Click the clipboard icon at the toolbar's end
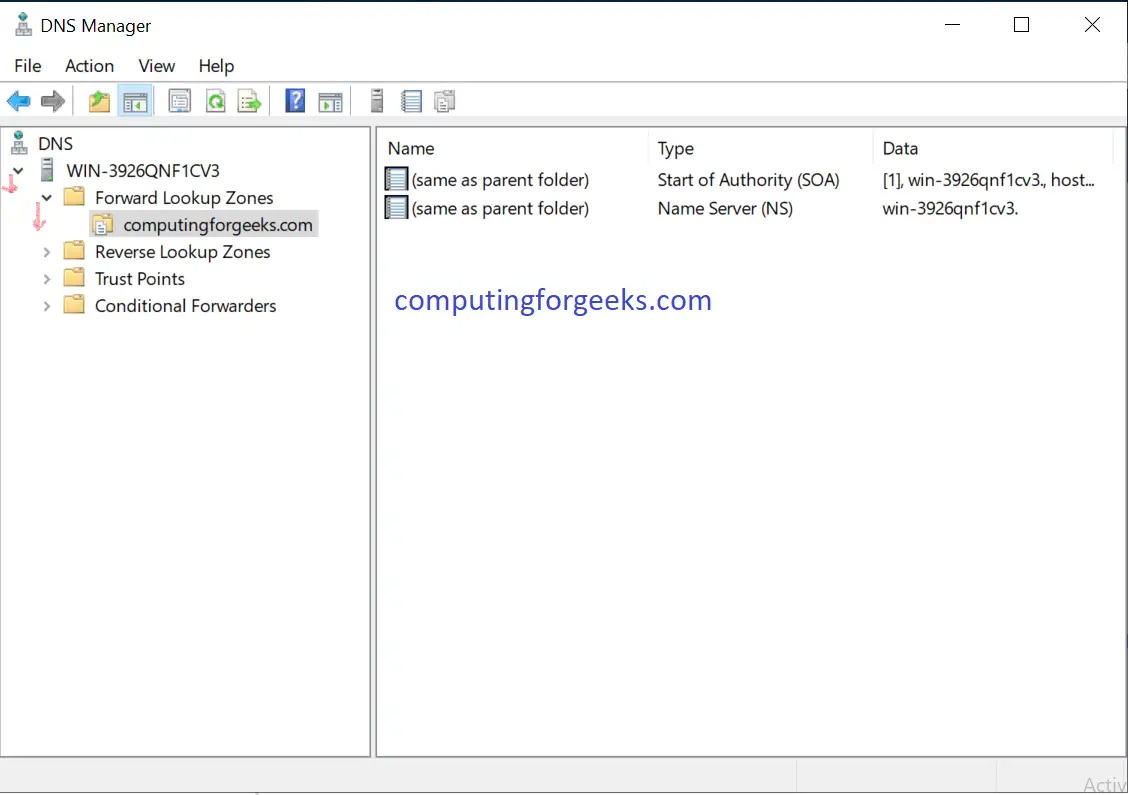The width and height of the screenshot is (1128, 795). pyautogui.click(x=444, y=100)
